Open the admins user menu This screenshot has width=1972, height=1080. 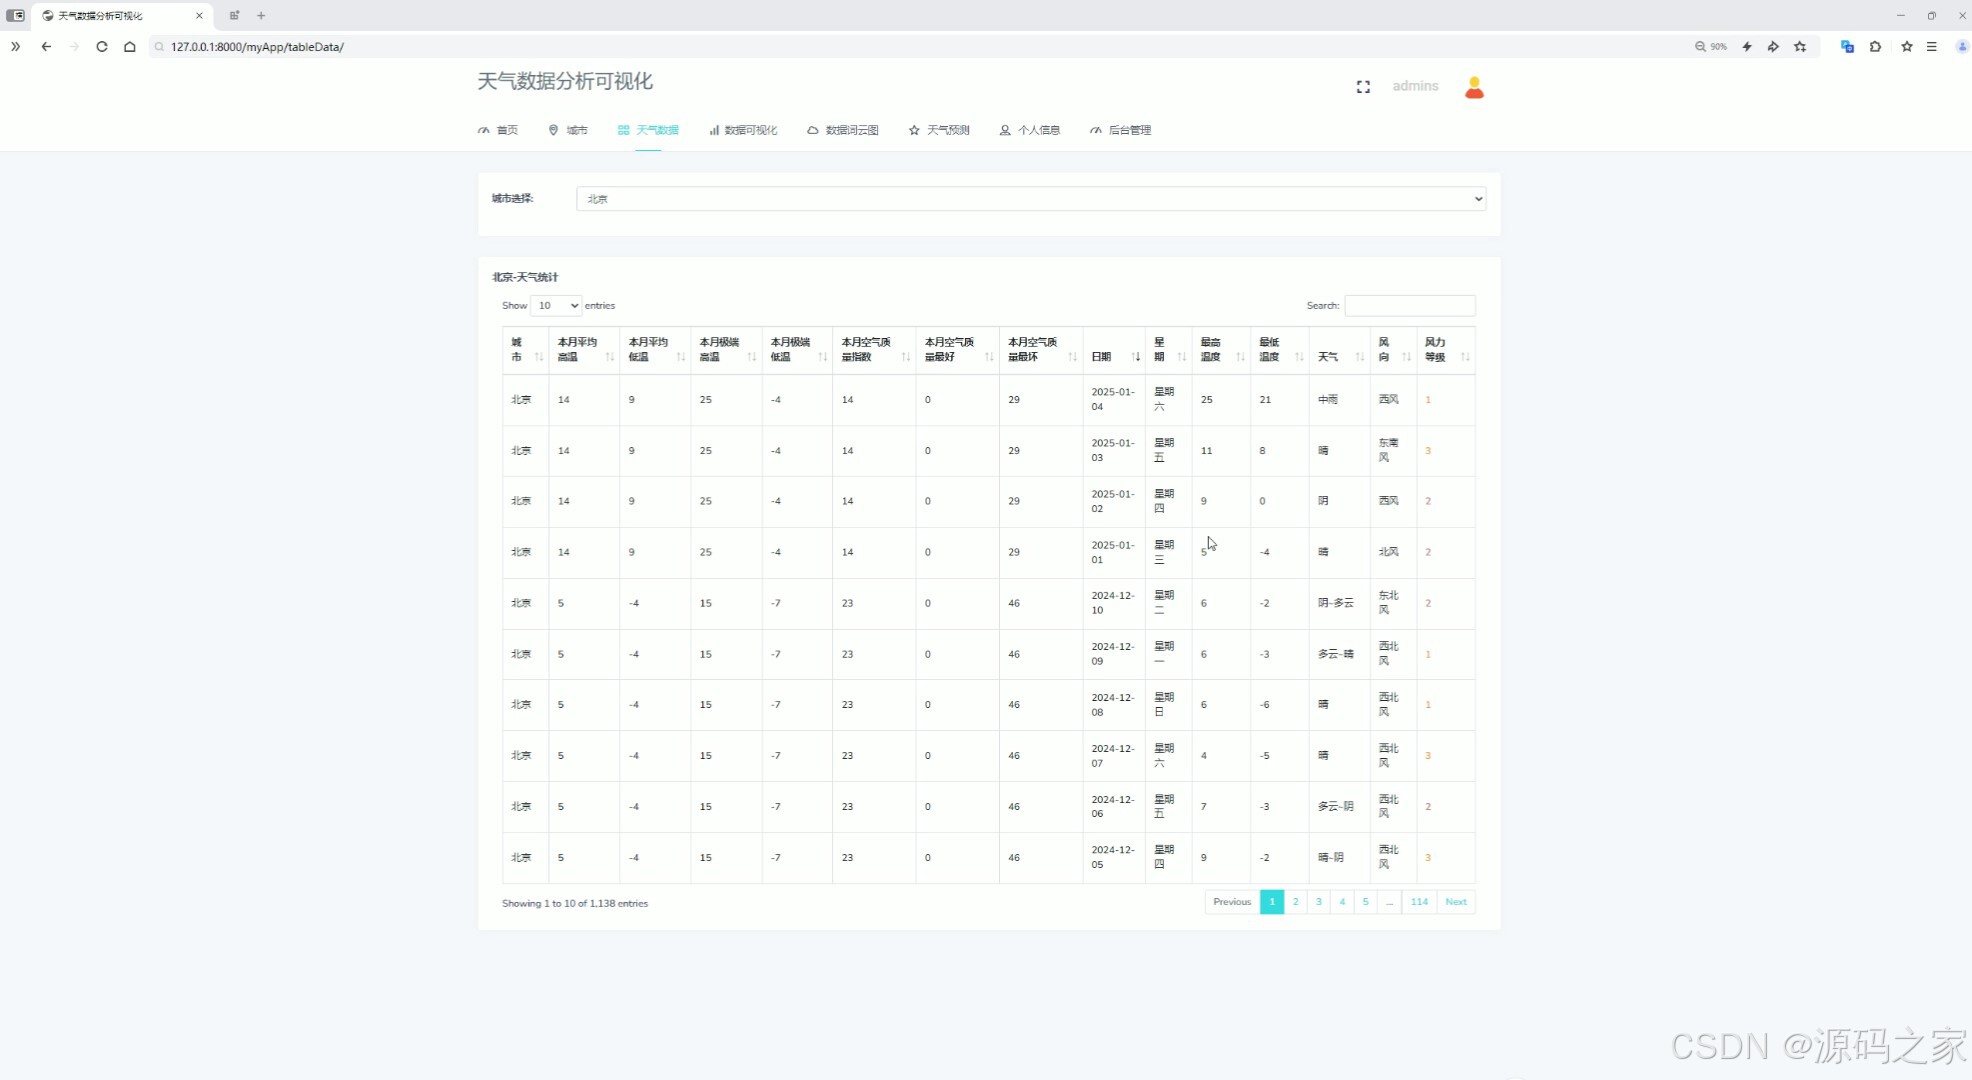tap(1415, 86)
